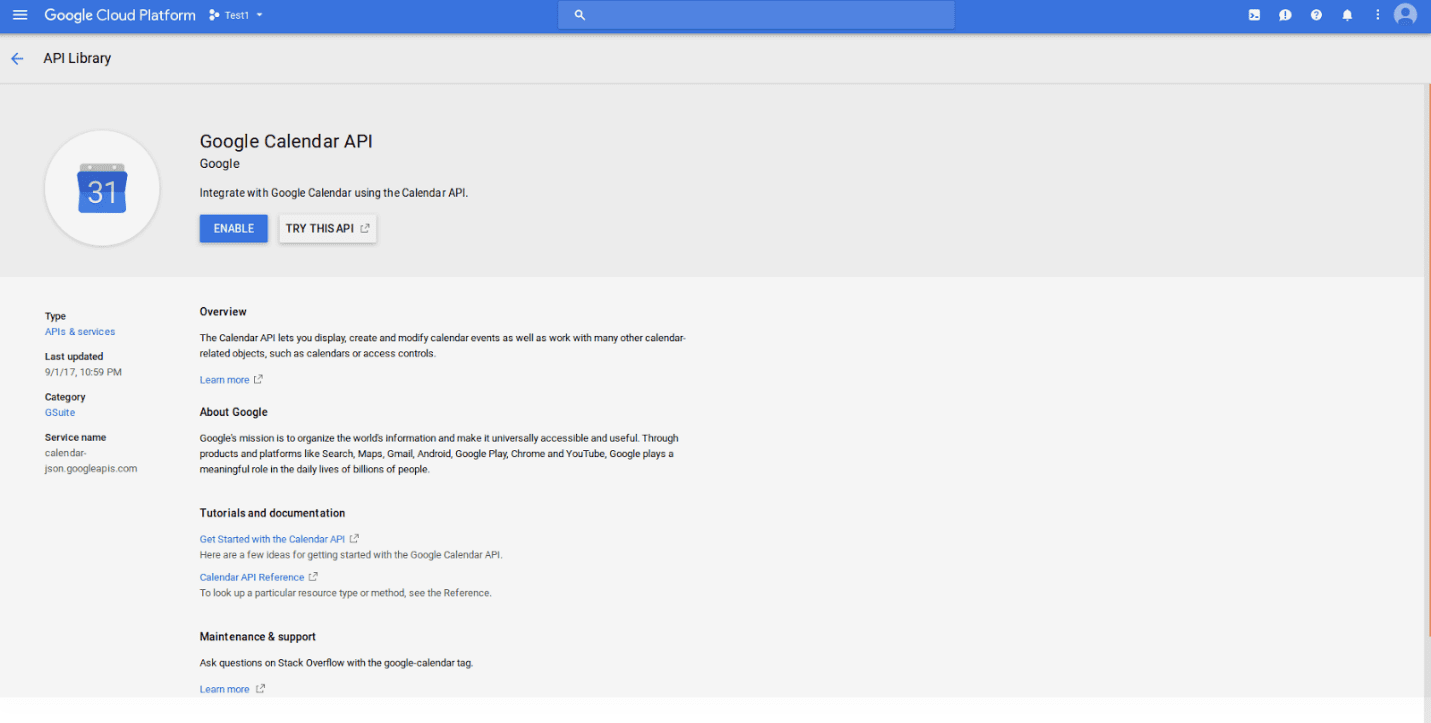The width and height of the screenshot is (1431, 723).
Task: Open the user account avatar
Action: (x=1405, y=15)
